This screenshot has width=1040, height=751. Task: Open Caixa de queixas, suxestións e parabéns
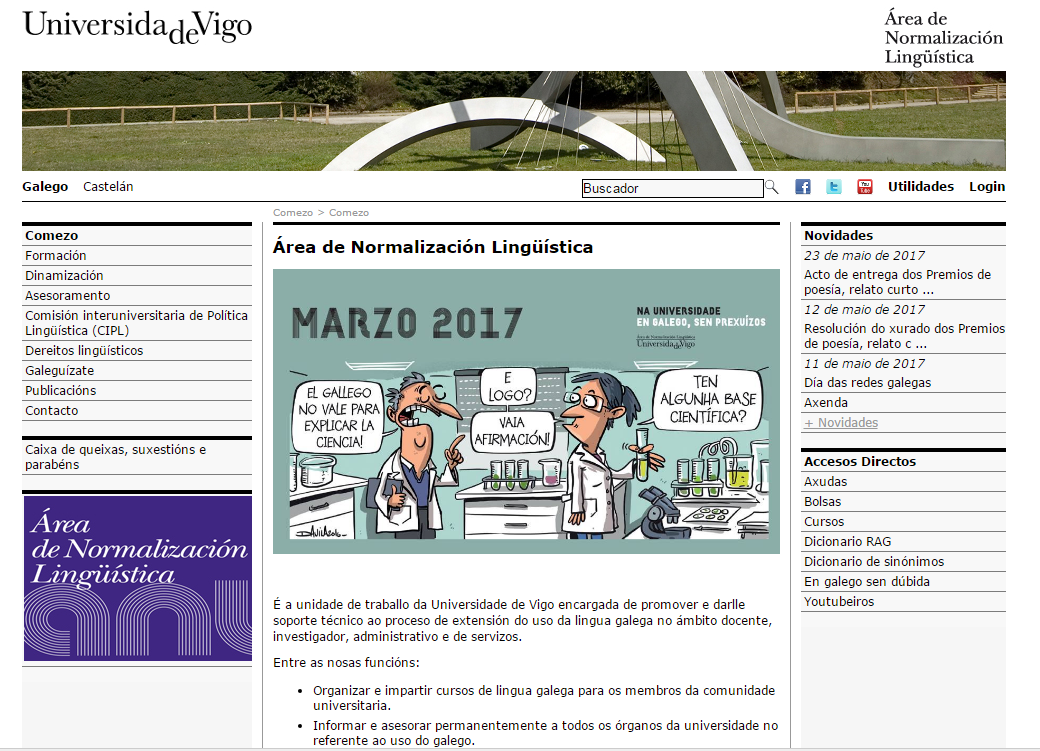pyautogui.click(x=115, y=457)
